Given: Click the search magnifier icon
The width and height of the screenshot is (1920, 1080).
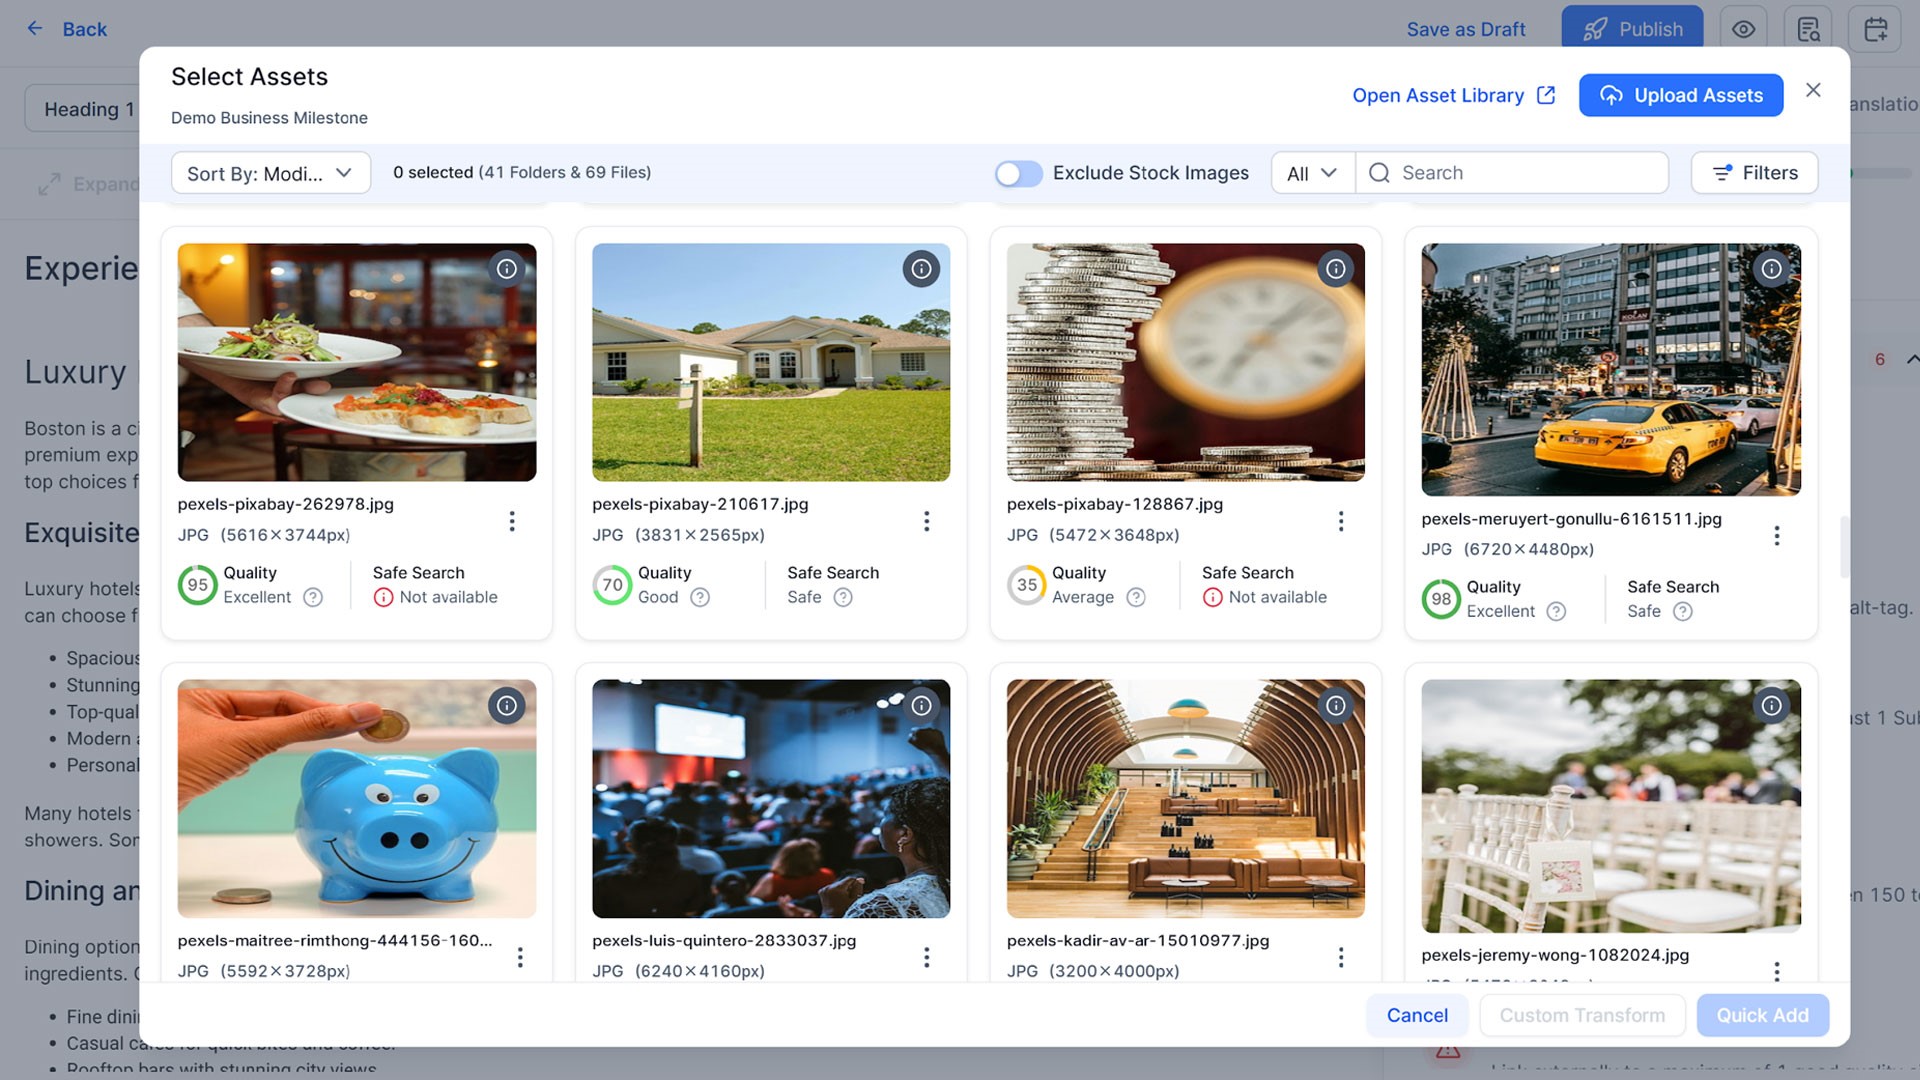Looking at the screenshot, I should pos(1379,172).
